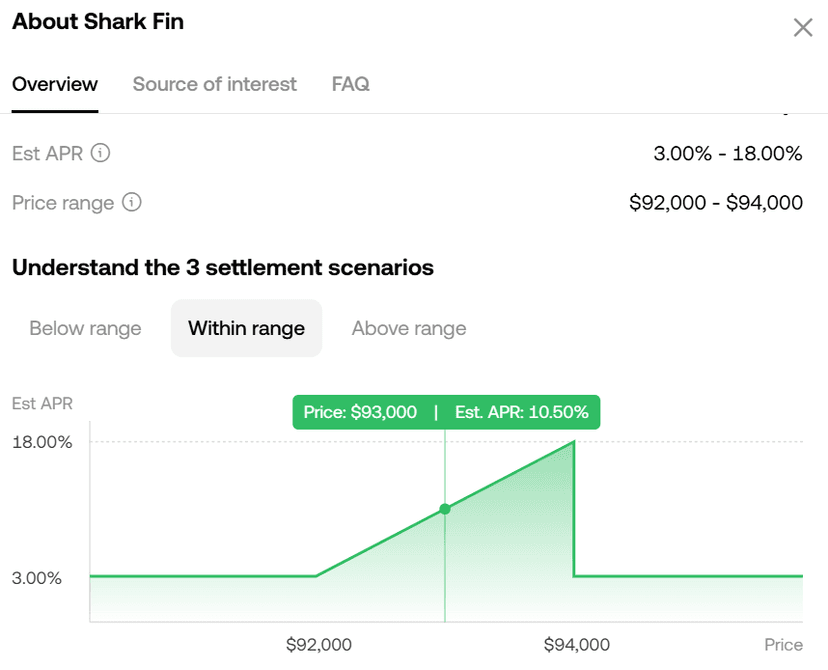Click the green price marker dot on chart
This screenshot has width=828, height=670.
pyautogui.click(x=444, y=509)
